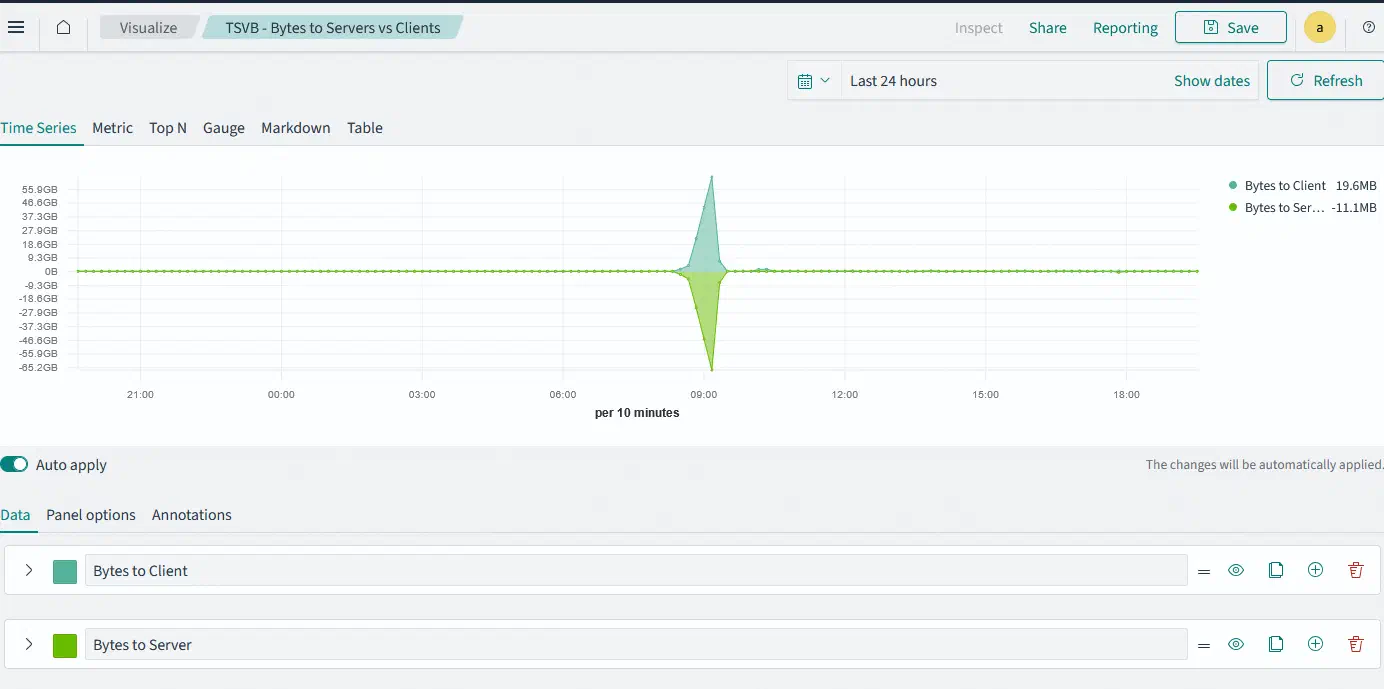Open the user avatar menu
1384x689 pixels.
click(1320, 27)
